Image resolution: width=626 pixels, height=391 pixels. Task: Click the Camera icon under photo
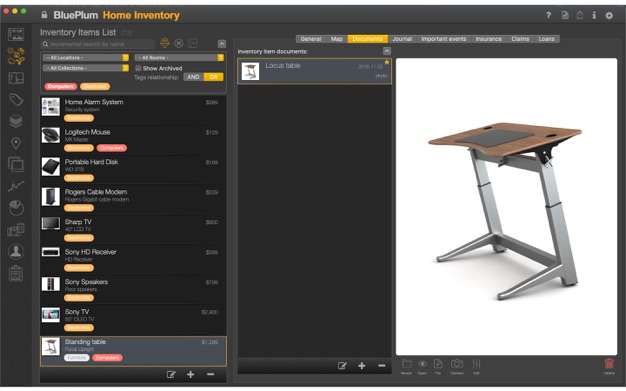click(x=457, y=366)
